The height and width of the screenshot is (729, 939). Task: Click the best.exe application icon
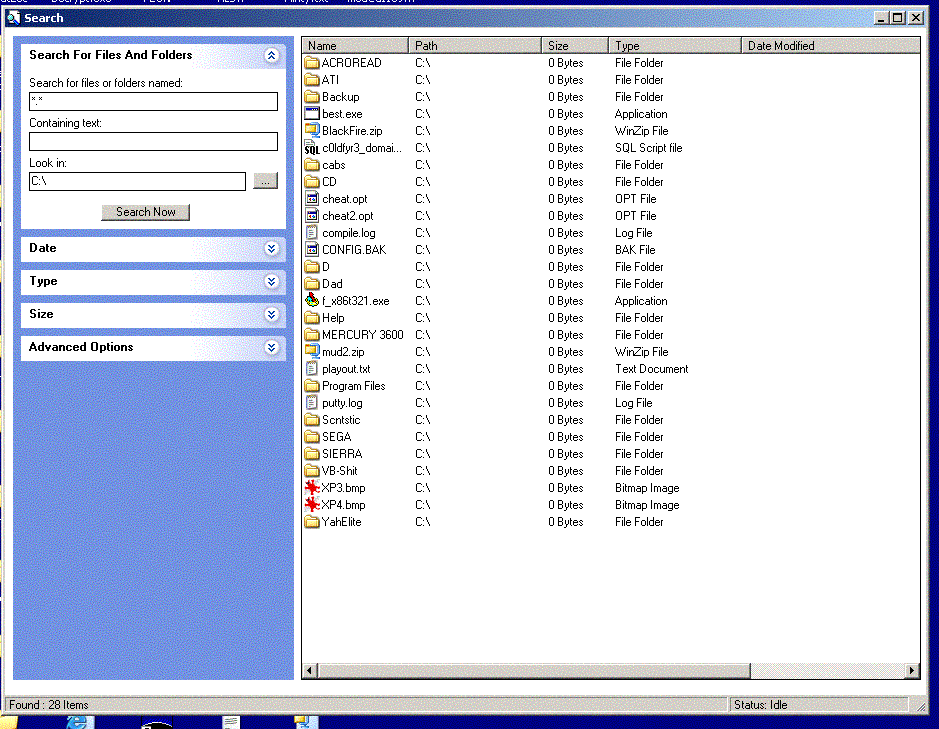click(312, 114)
